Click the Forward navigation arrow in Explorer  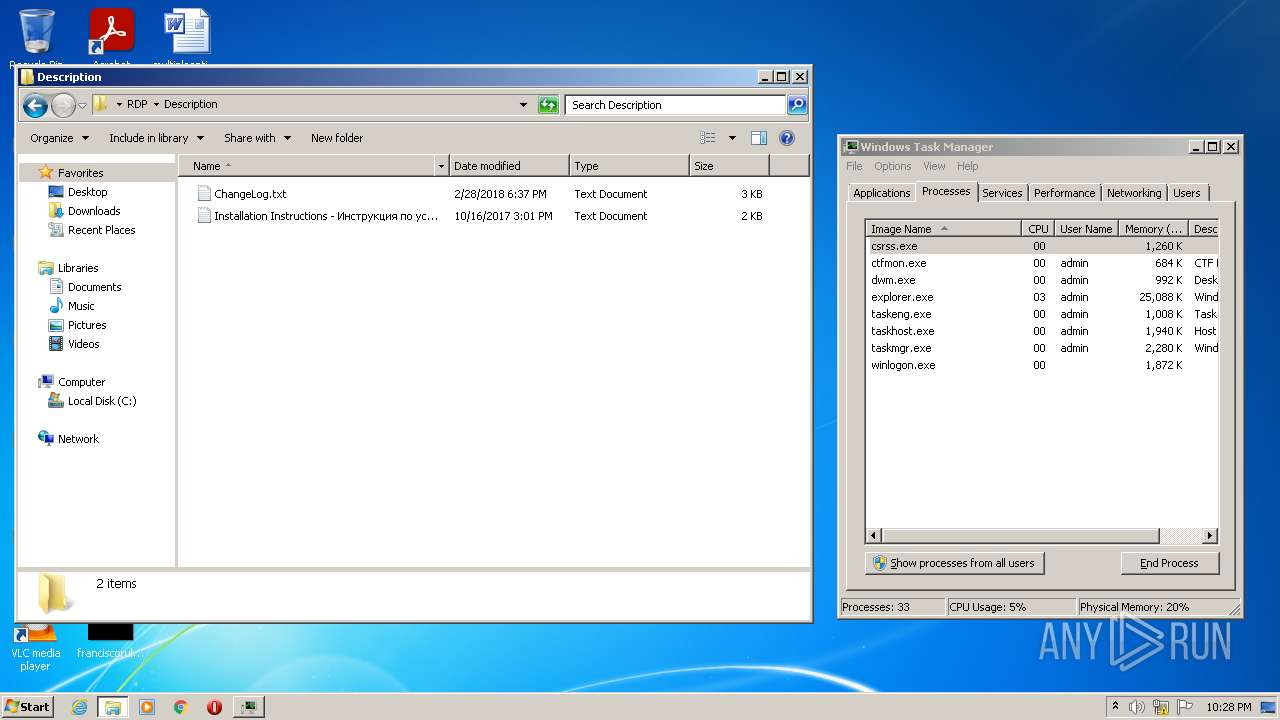click(x=63, y=105)
